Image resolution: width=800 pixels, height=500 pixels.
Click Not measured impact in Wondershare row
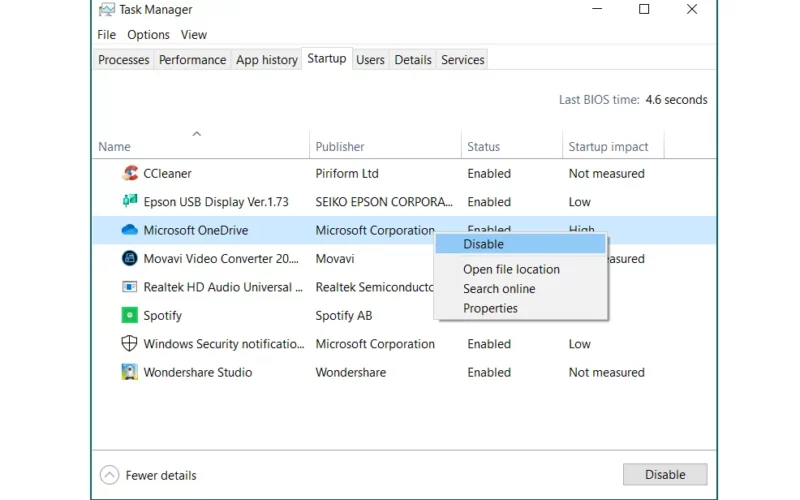coord(607,372)
